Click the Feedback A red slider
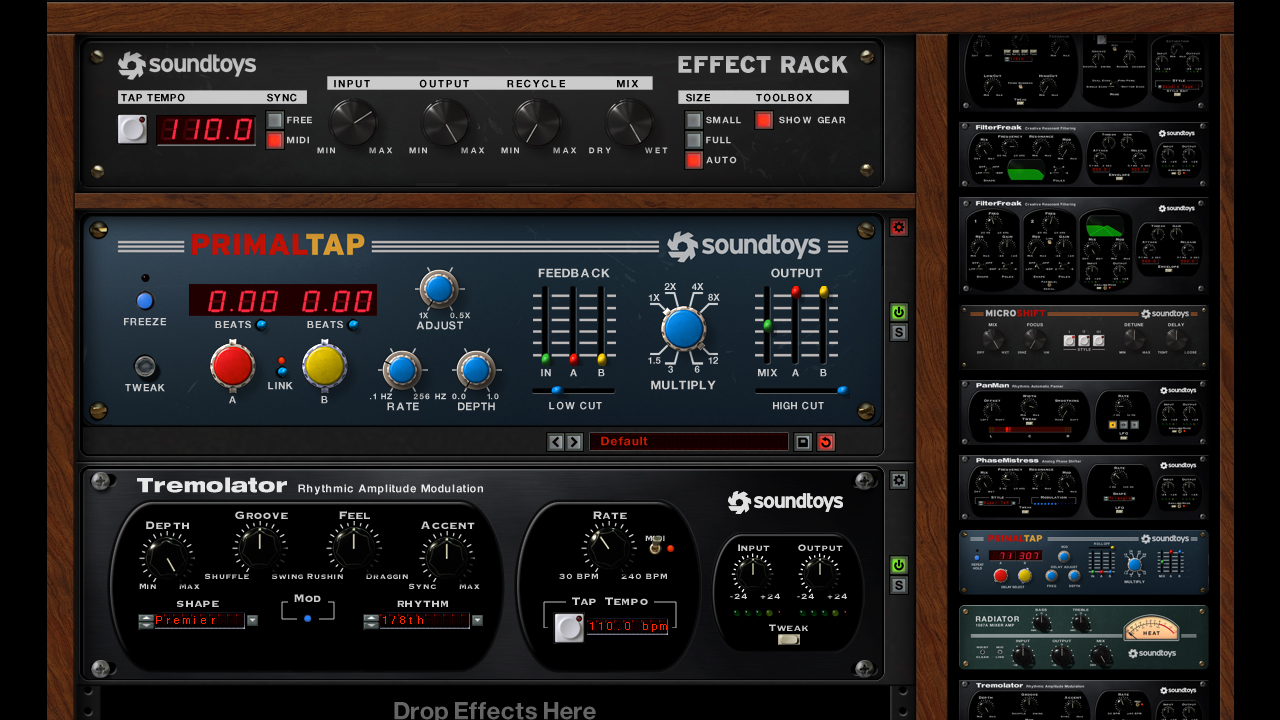 (573, 357)
